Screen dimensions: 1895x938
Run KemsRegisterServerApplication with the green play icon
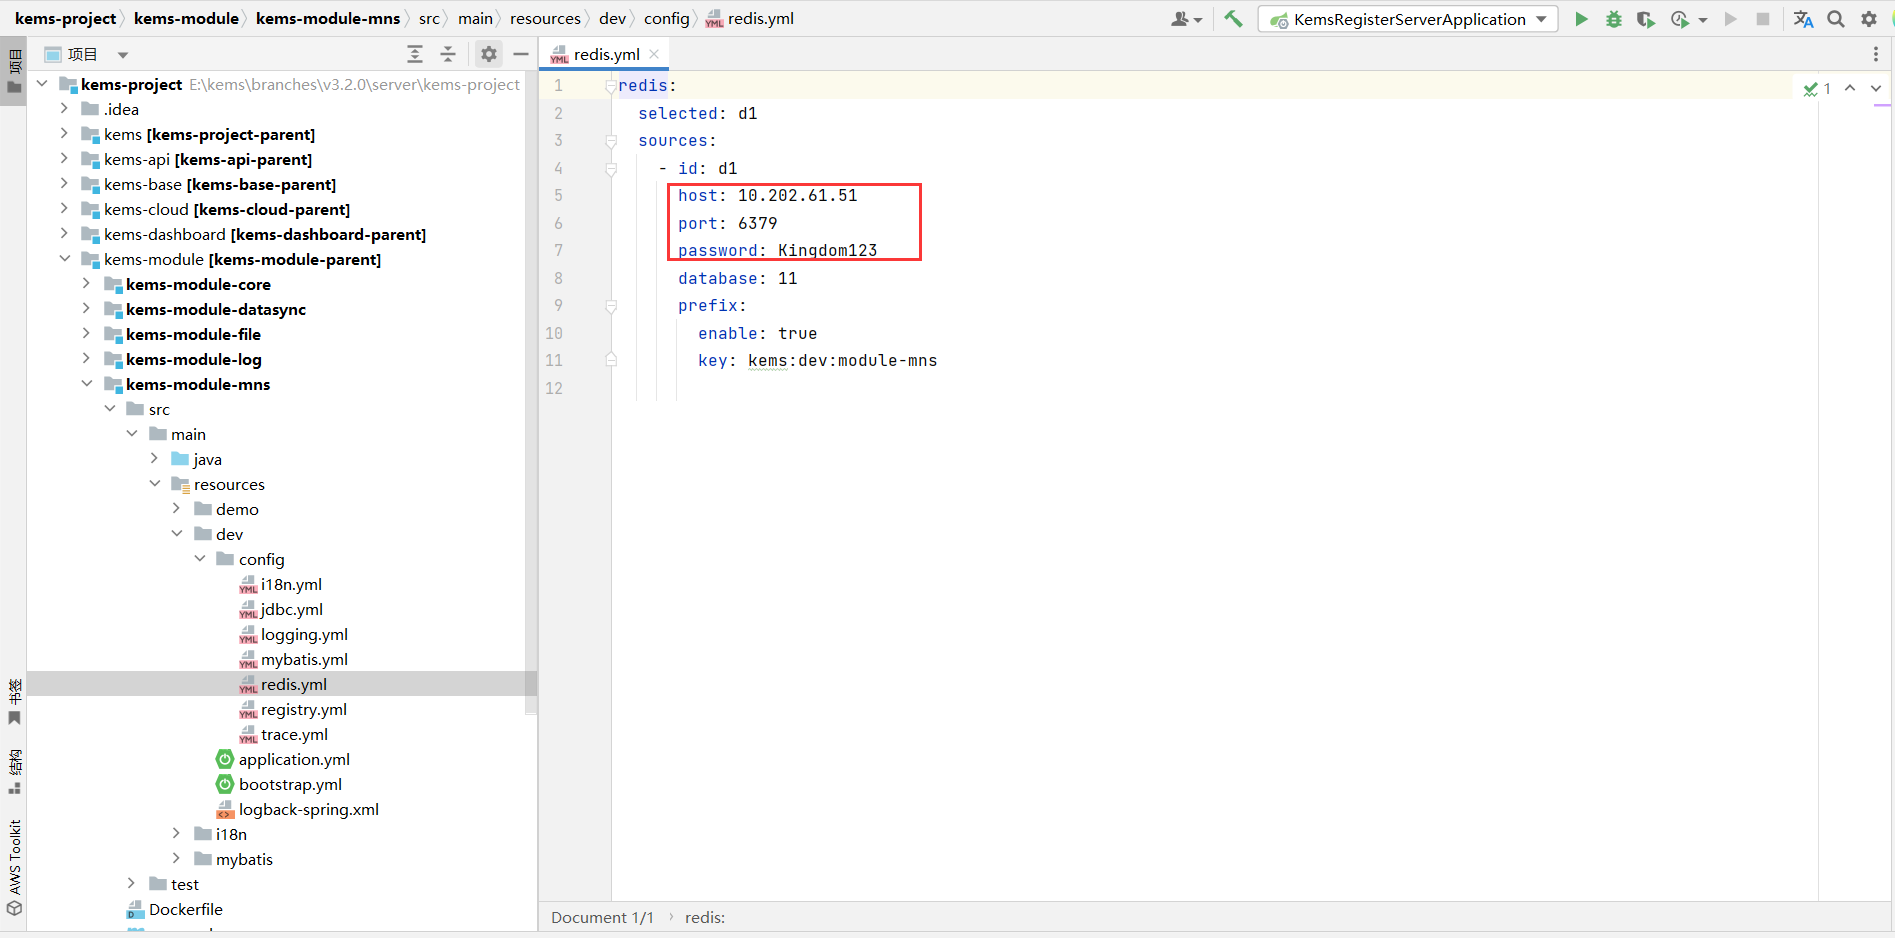1581,19
